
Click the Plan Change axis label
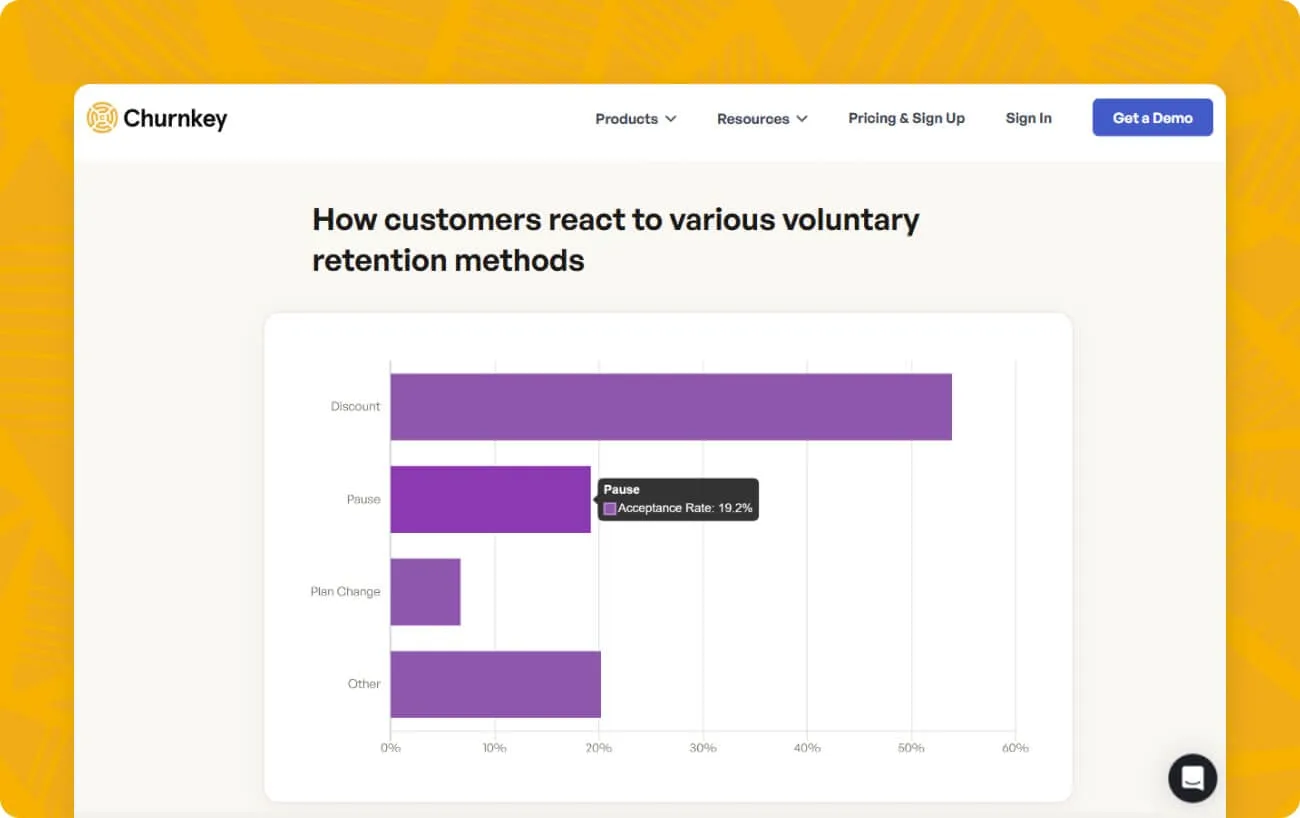point(345,592)
